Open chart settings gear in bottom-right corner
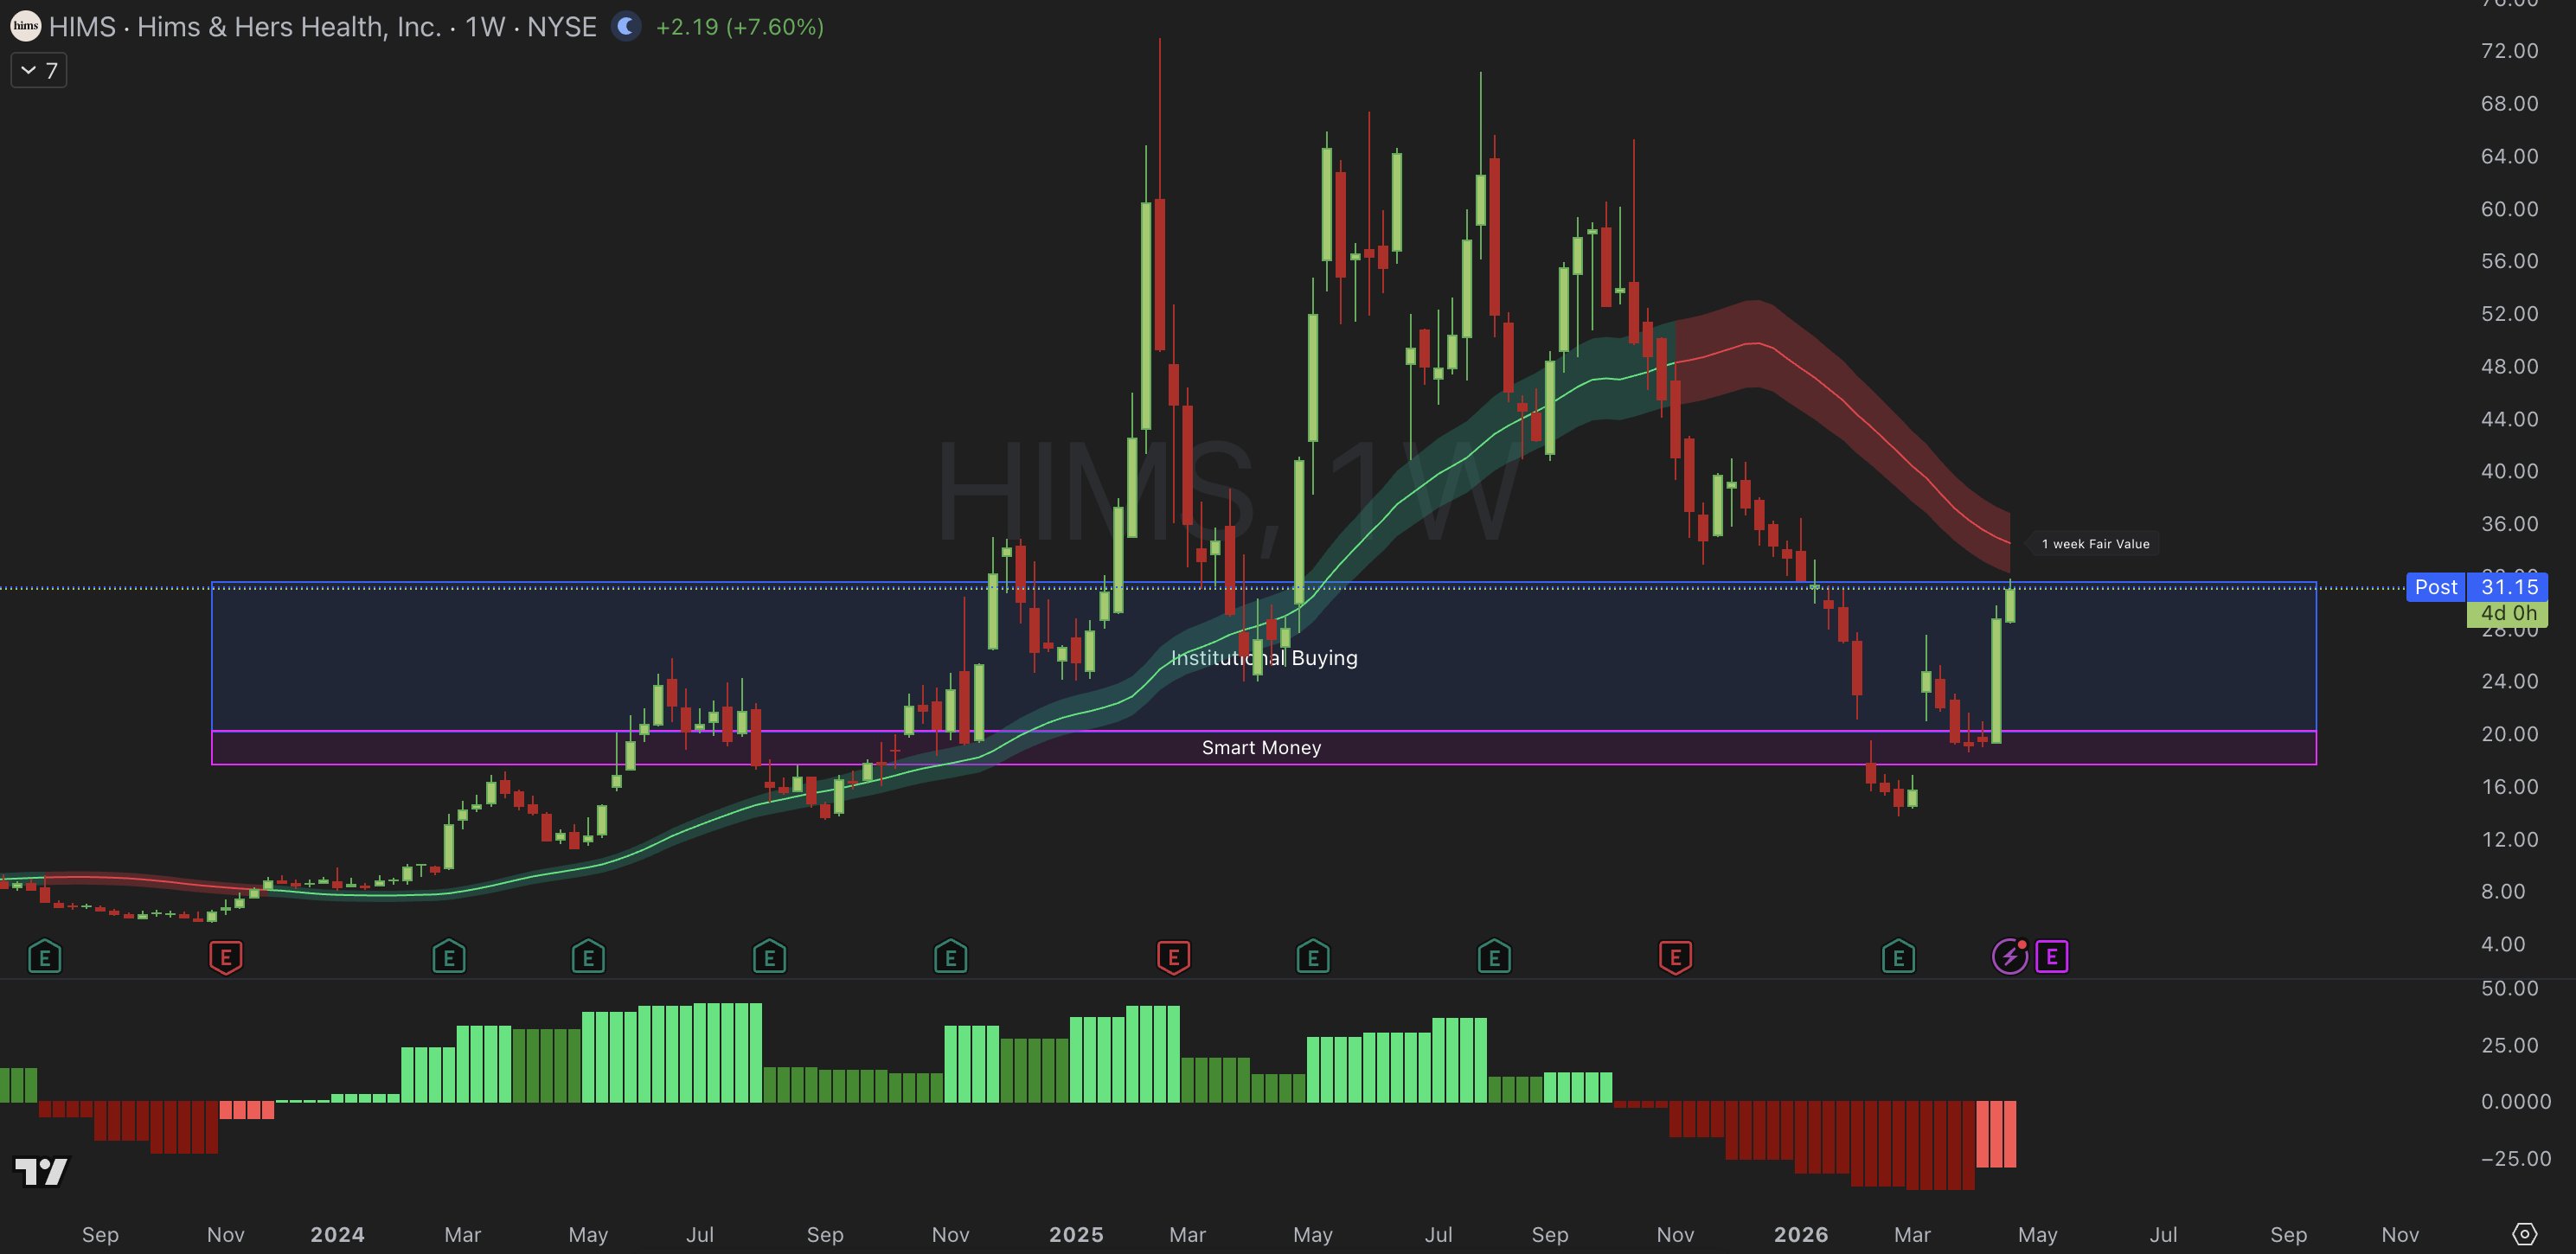The height and width of the screenshot is (1254, 2576). (x=2524, y=1234)
